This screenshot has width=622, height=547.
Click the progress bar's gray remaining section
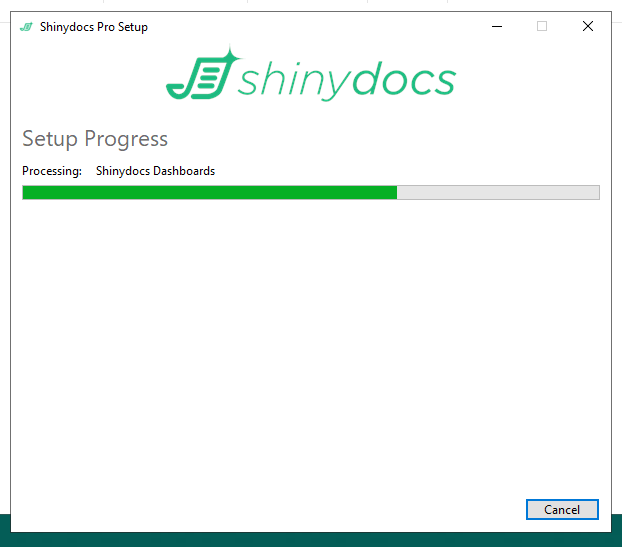pos(497,192)
